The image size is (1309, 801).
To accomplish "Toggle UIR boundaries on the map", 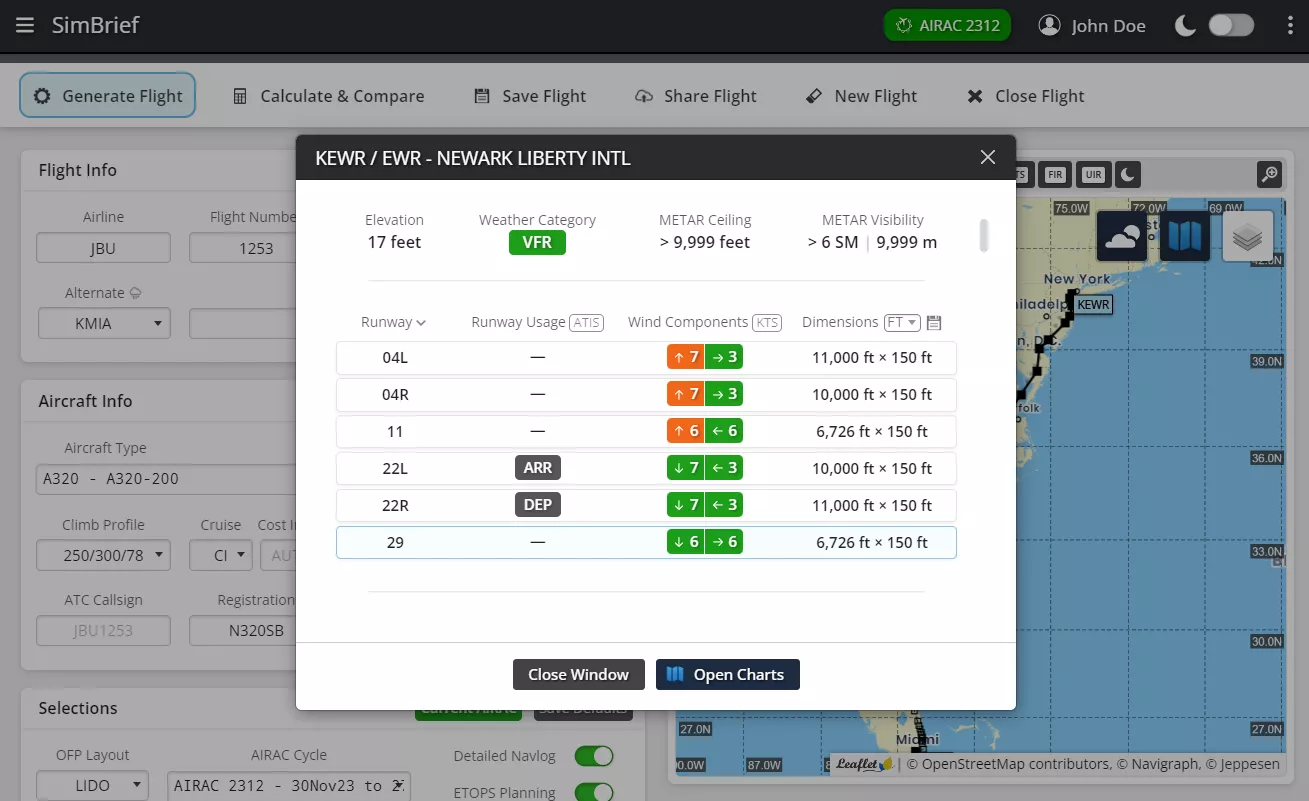I will 1093,174.
